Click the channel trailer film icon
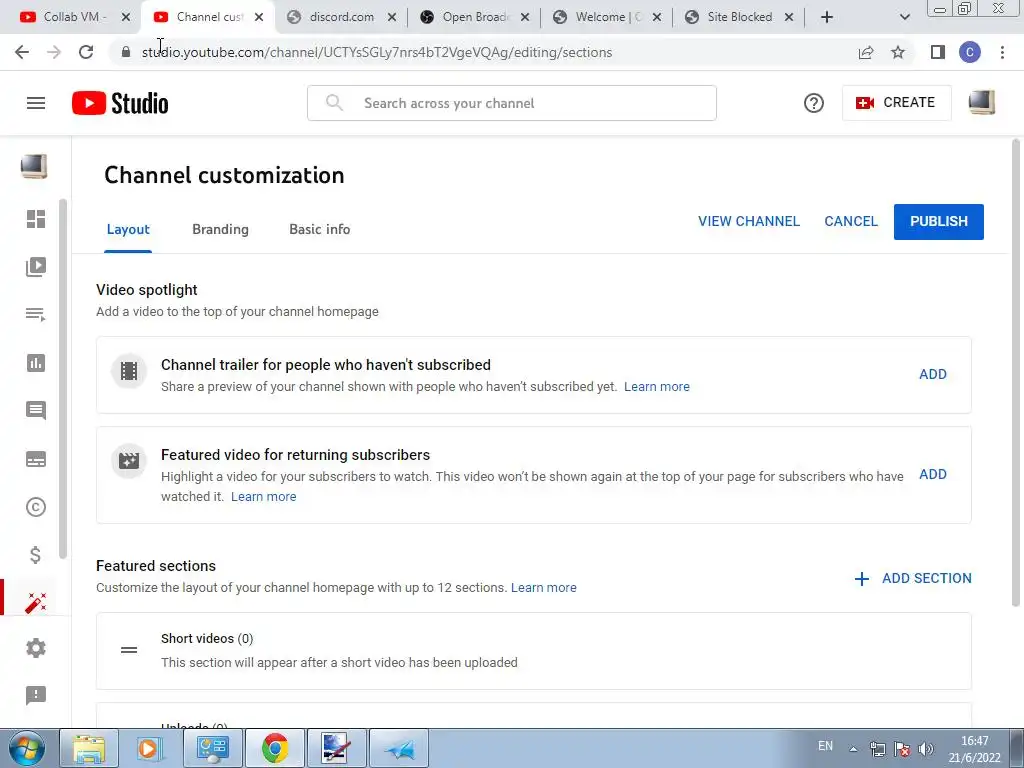1024x768 pixels. [x=129, y=371]
